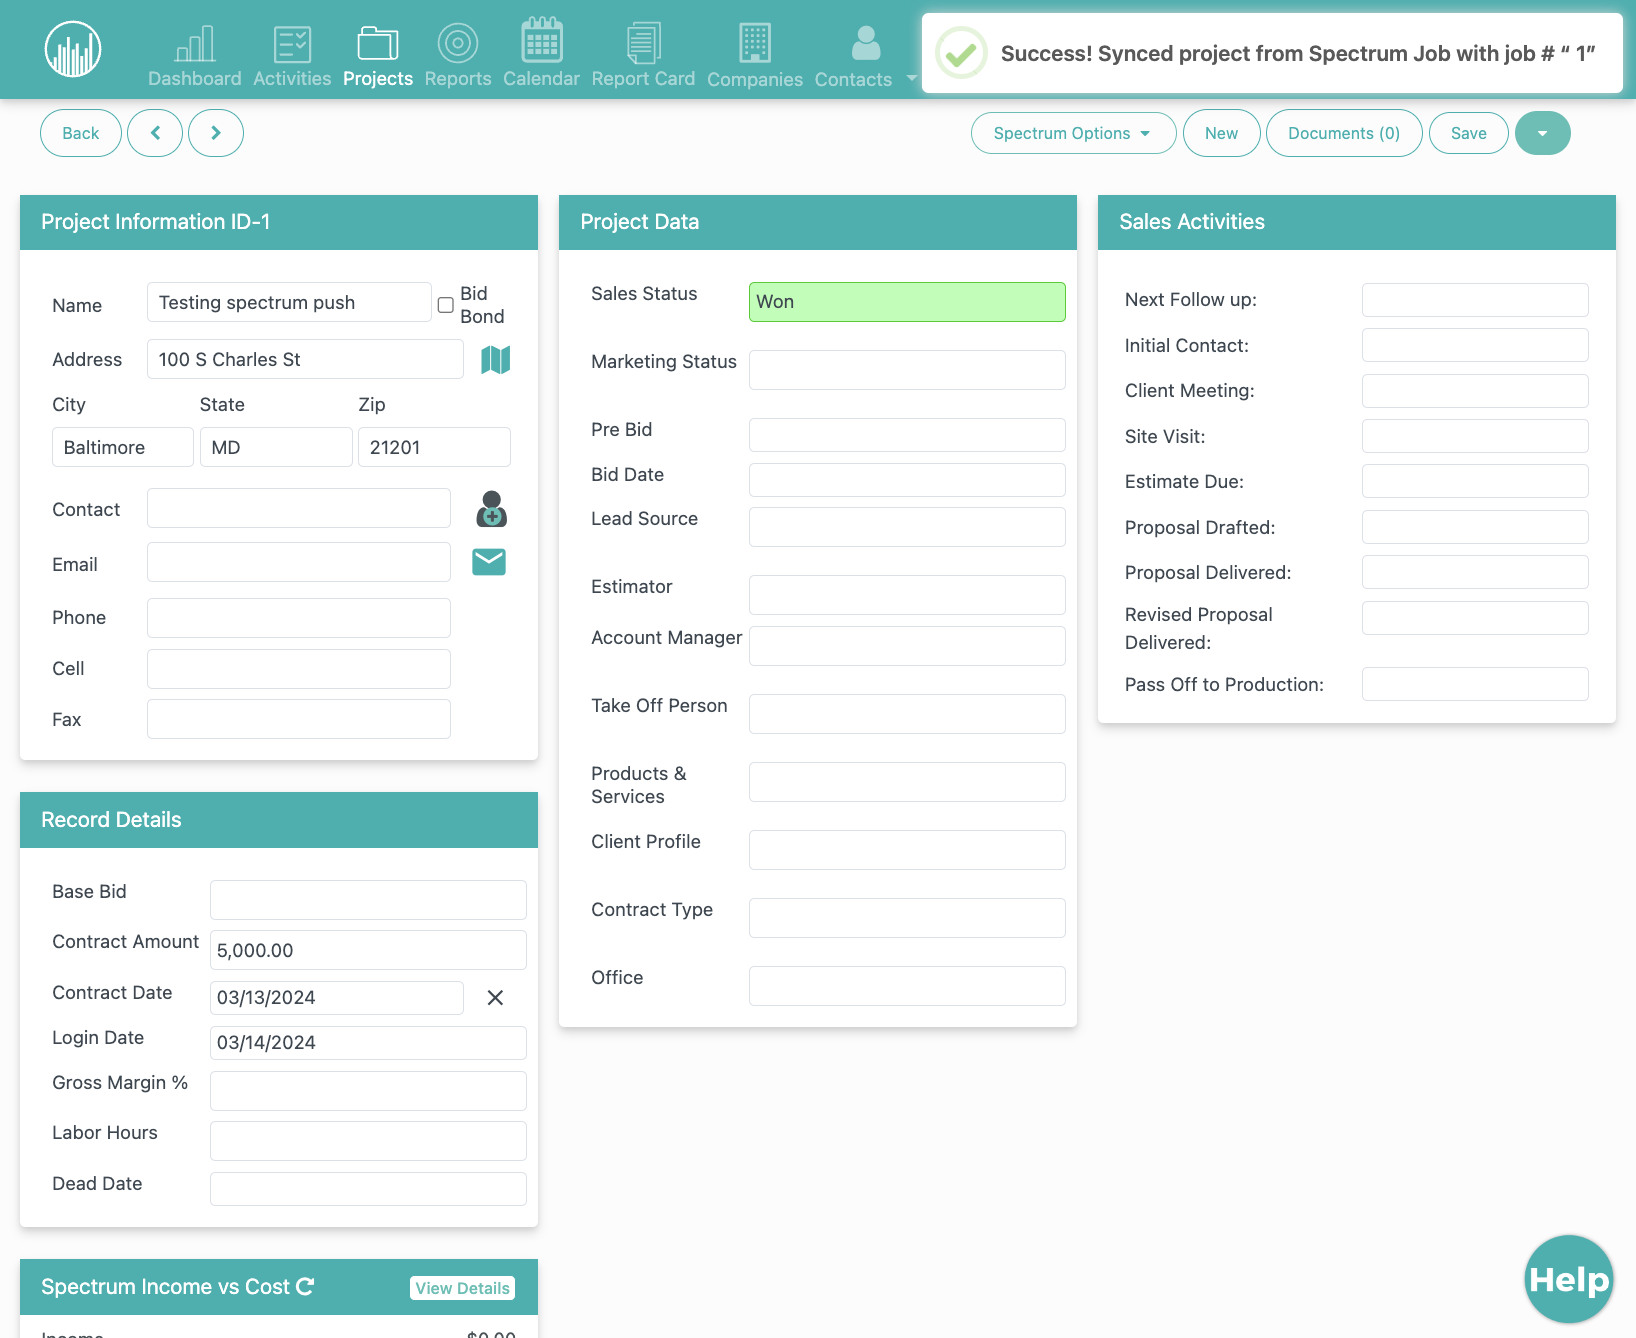Click the email envelope icon
The image size is (1636, 1338).
coord(489,562)
